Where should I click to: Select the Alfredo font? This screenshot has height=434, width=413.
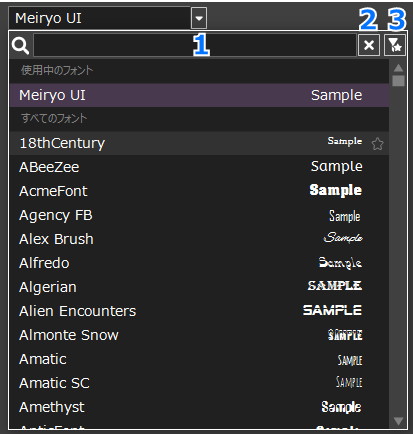(x=199, y=263)
